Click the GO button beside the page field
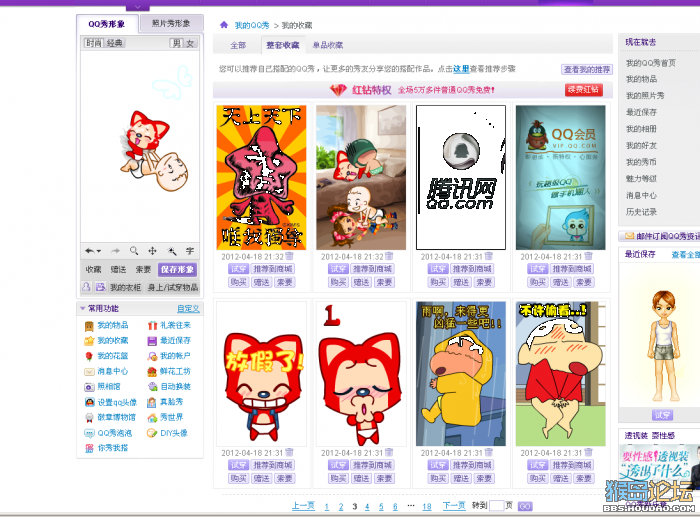This screenshot has width=700, height=517. [525, 506]
